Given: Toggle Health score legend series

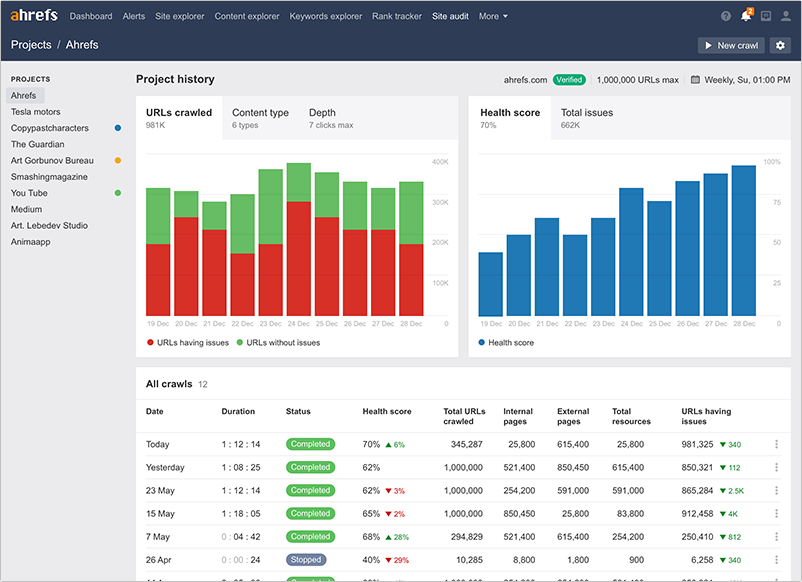Looking at the screenshot, I should [506, 343].
